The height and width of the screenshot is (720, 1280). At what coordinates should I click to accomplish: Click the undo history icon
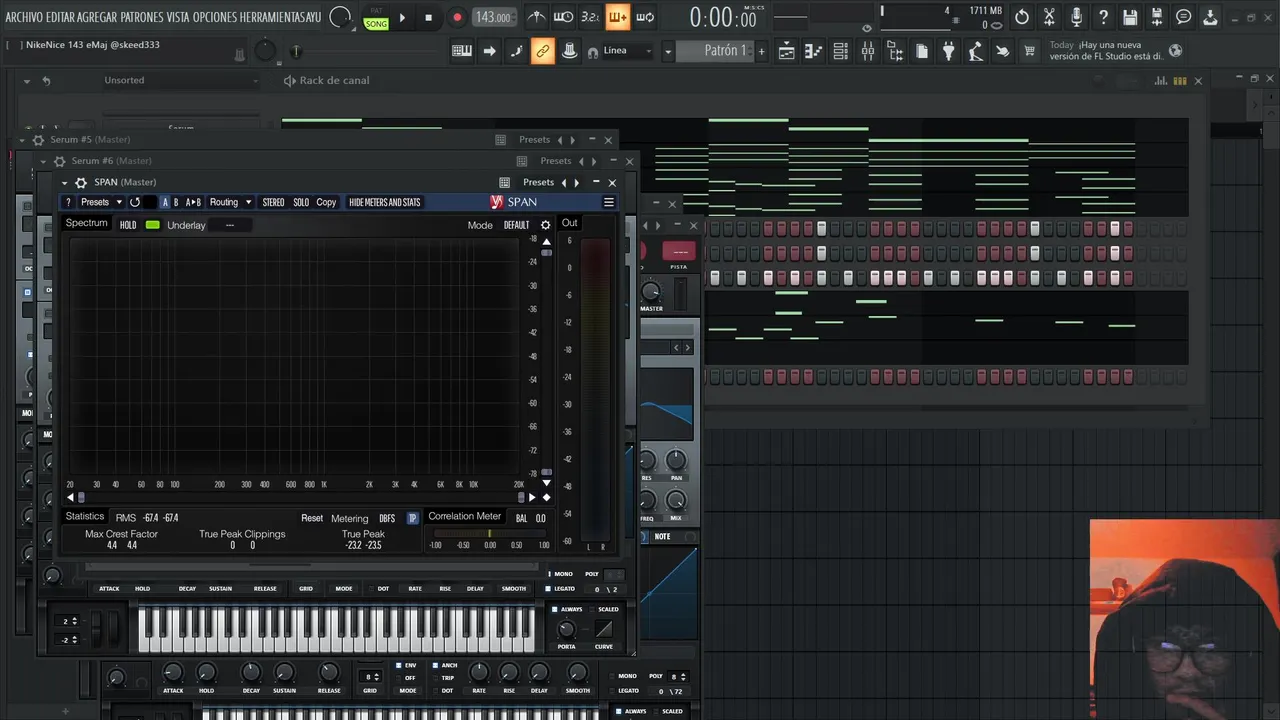[1022, 17]
